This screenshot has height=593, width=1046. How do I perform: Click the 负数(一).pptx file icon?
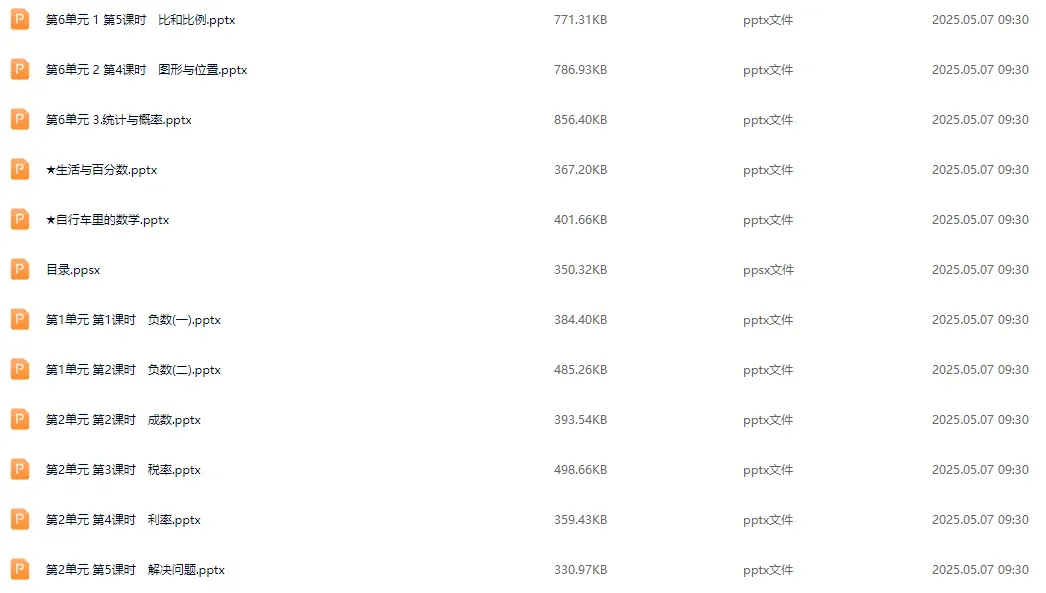tap(20, 320)
